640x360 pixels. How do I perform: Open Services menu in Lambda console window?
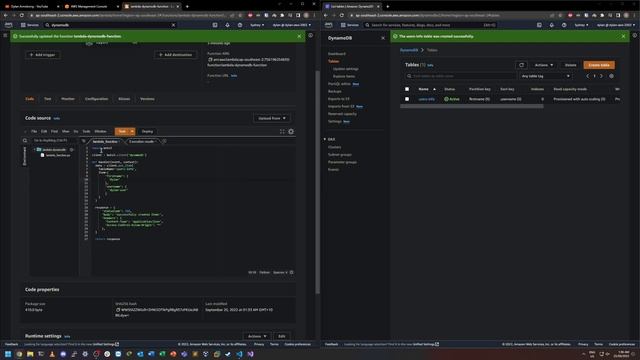point(29,25)
